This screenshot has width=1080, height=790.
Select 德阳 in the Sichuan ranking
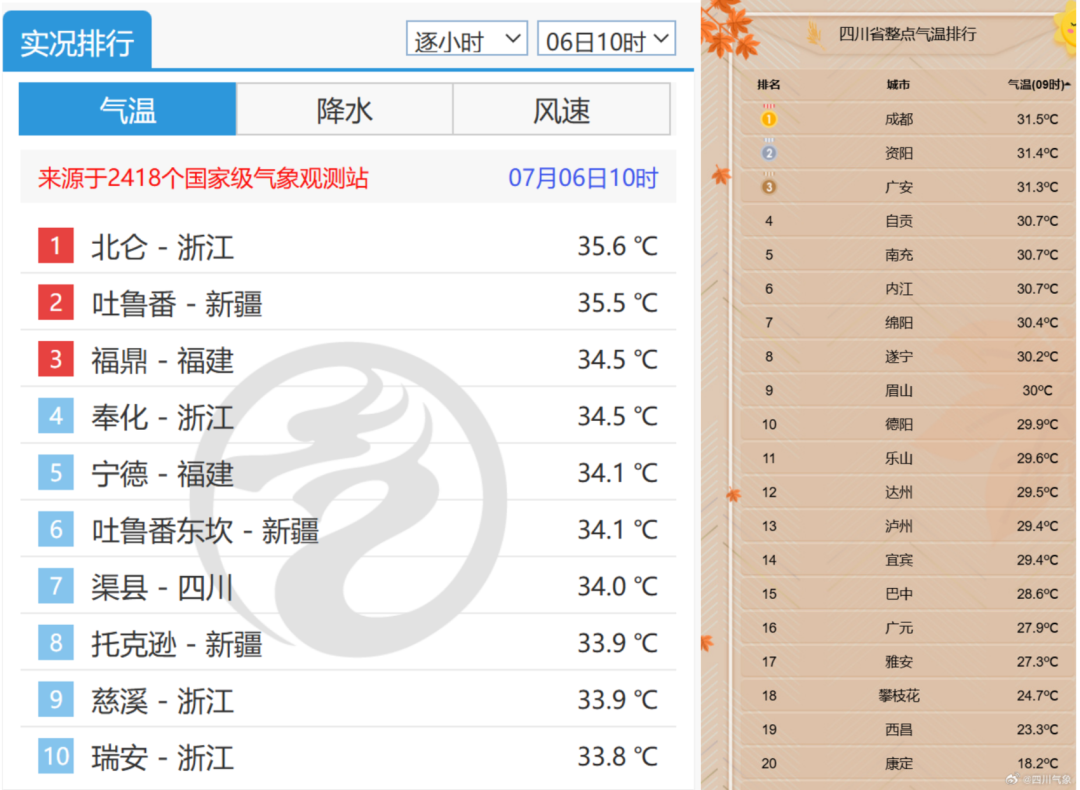[899, 424]
